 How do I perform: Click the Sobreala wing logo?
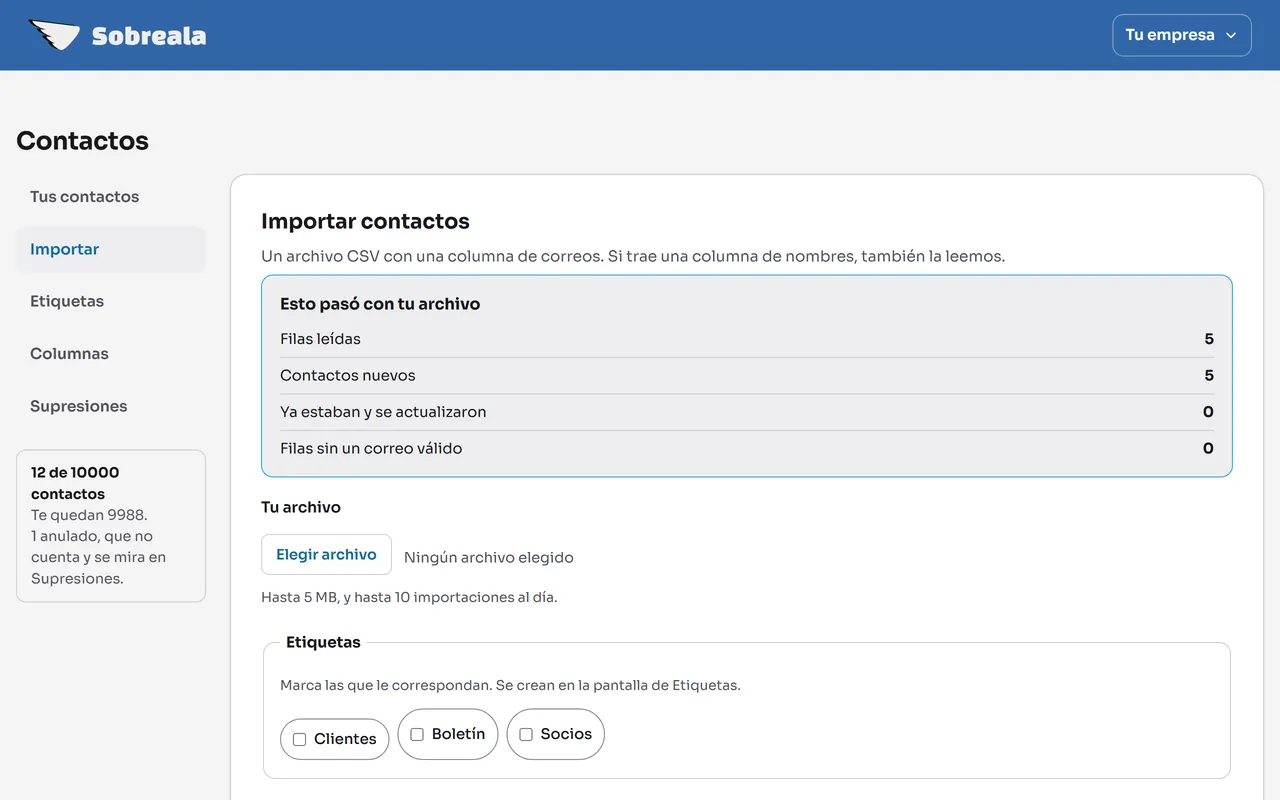(x=54, y=35)
